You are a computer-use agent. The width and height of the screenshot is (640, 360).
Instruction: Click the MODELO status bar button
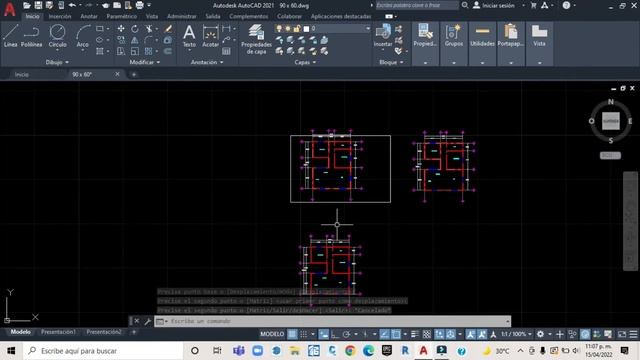272,334
